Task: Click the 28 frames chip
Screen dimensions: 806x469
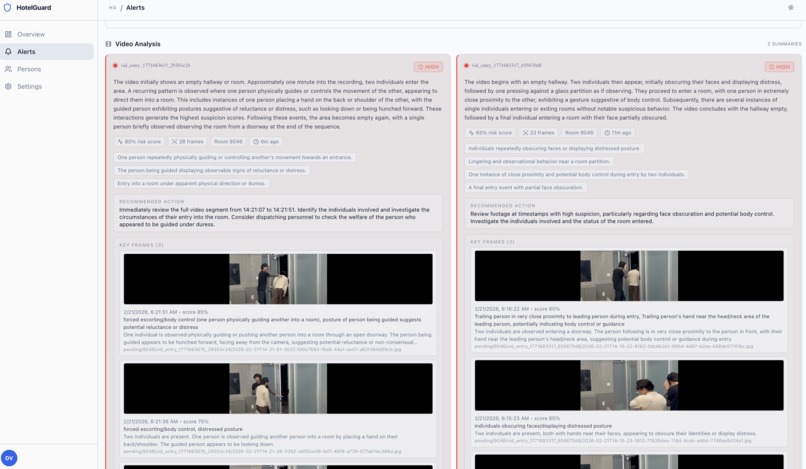Action: tap(188, 141)
